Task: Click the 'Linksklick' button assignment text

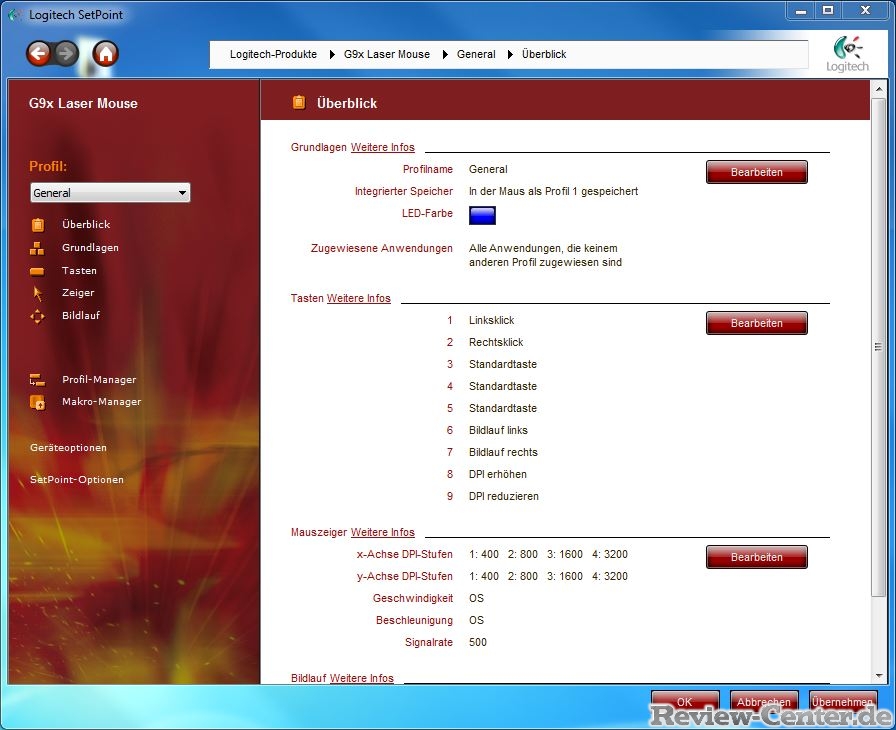Action: 491,320
